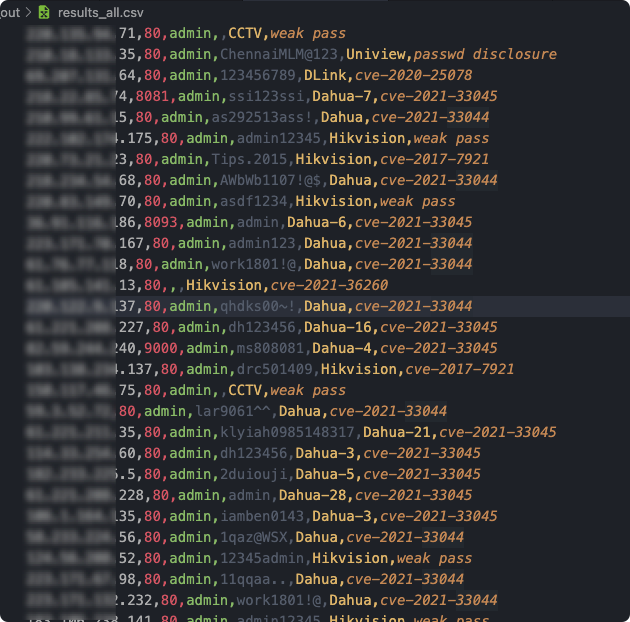This screenshot has width=630, height=622.
Task: Select port value '8081'
Action: pyautogui.click(x=152, y=96)
